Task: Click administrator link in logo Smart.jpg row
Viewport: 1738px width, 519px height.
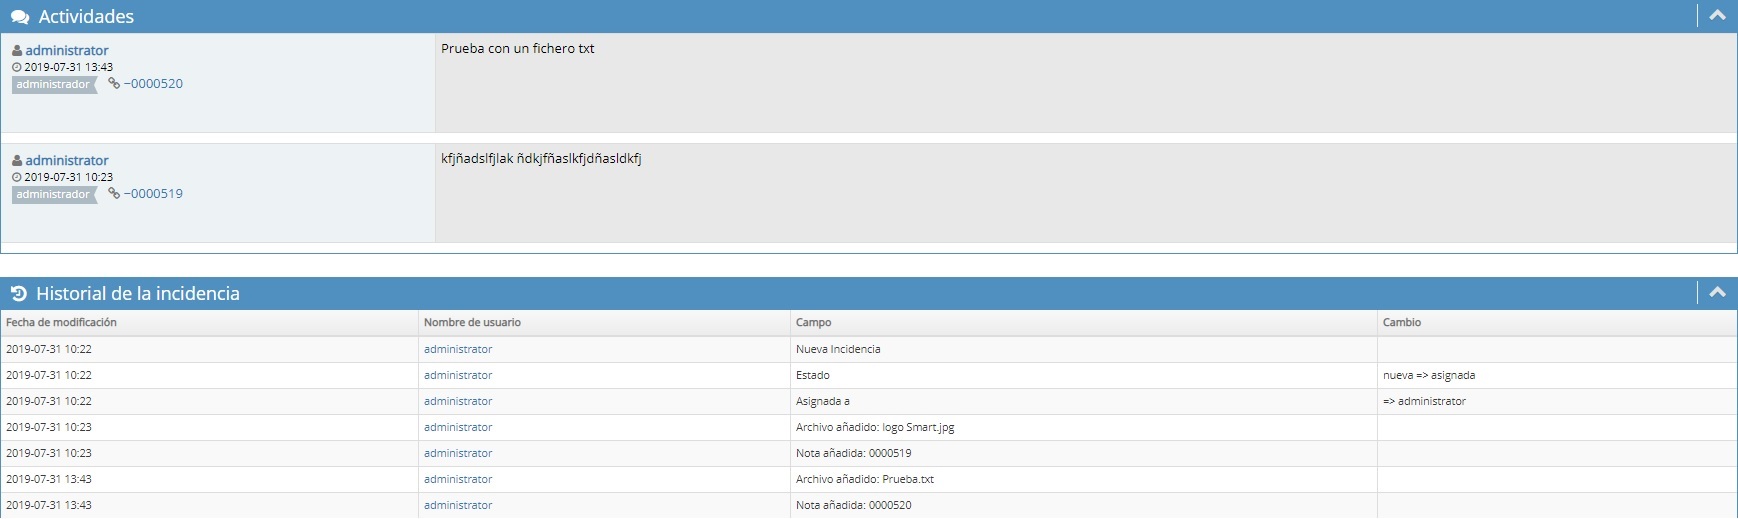Action: [458, 427]
